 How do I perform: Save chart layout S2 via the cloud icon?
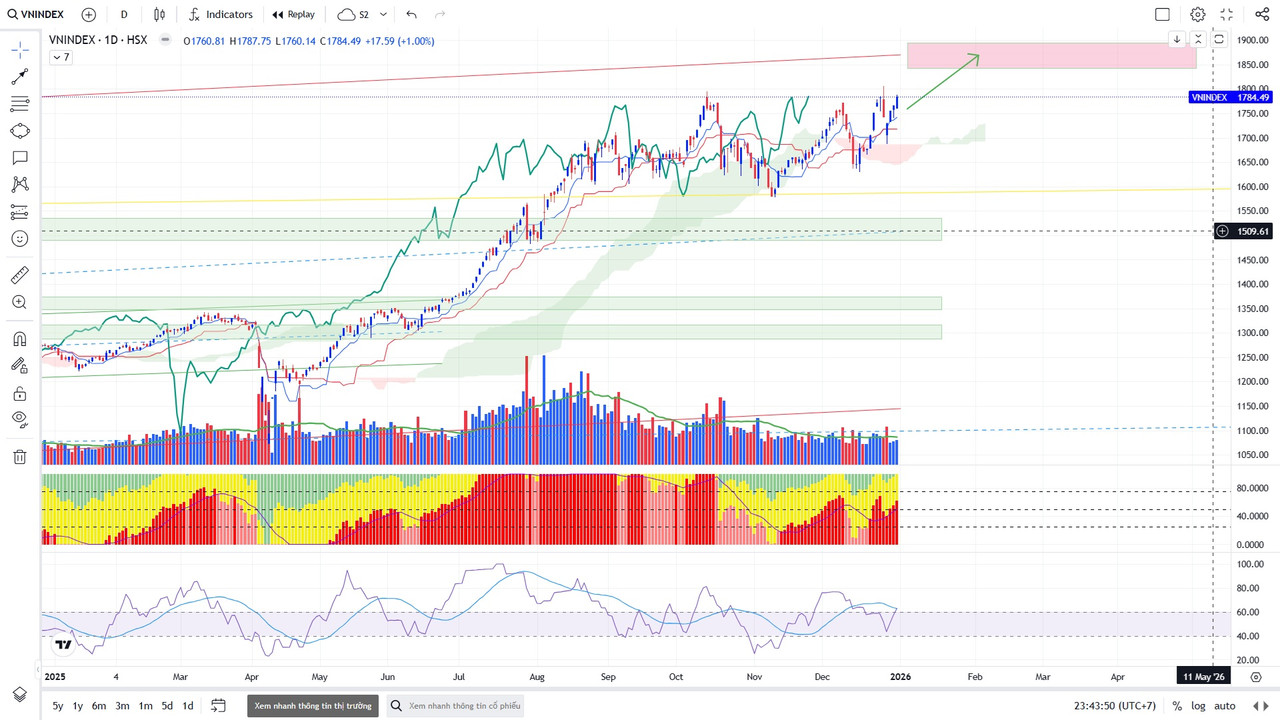coord(352,15)
